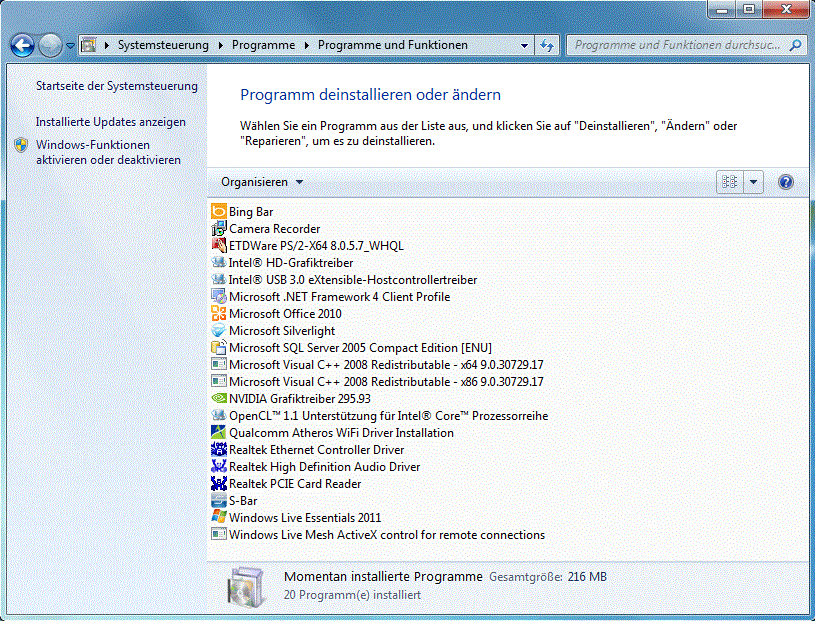815x621 pixels.
Task: Go to Systemsteuerung in the breadcrumb
Action: click(x=163, y=45)
